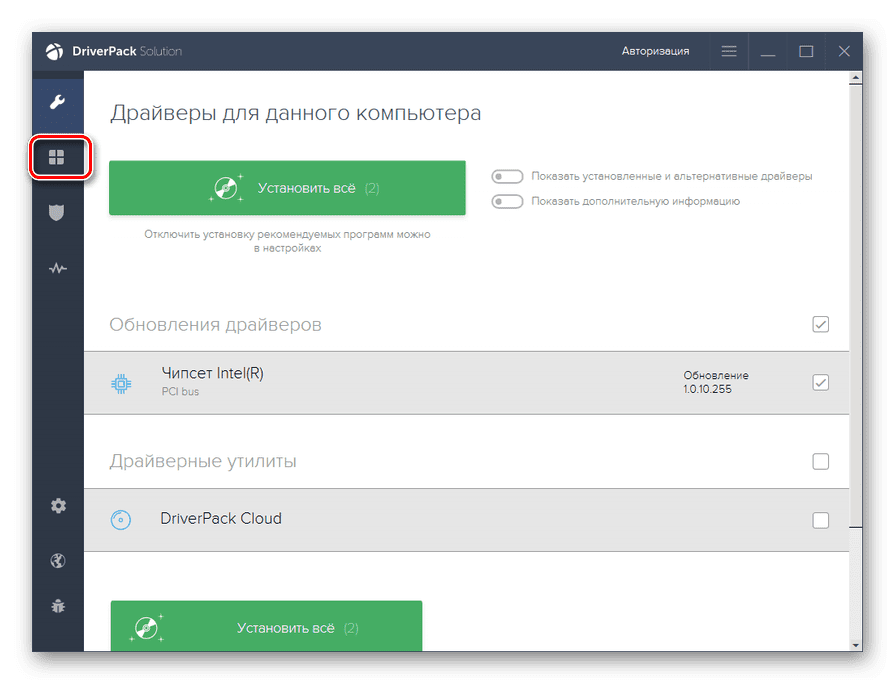Click the Intel chipset chip icon
The width and height of the screenshot is (895, 684).
(x=121, y=384)
